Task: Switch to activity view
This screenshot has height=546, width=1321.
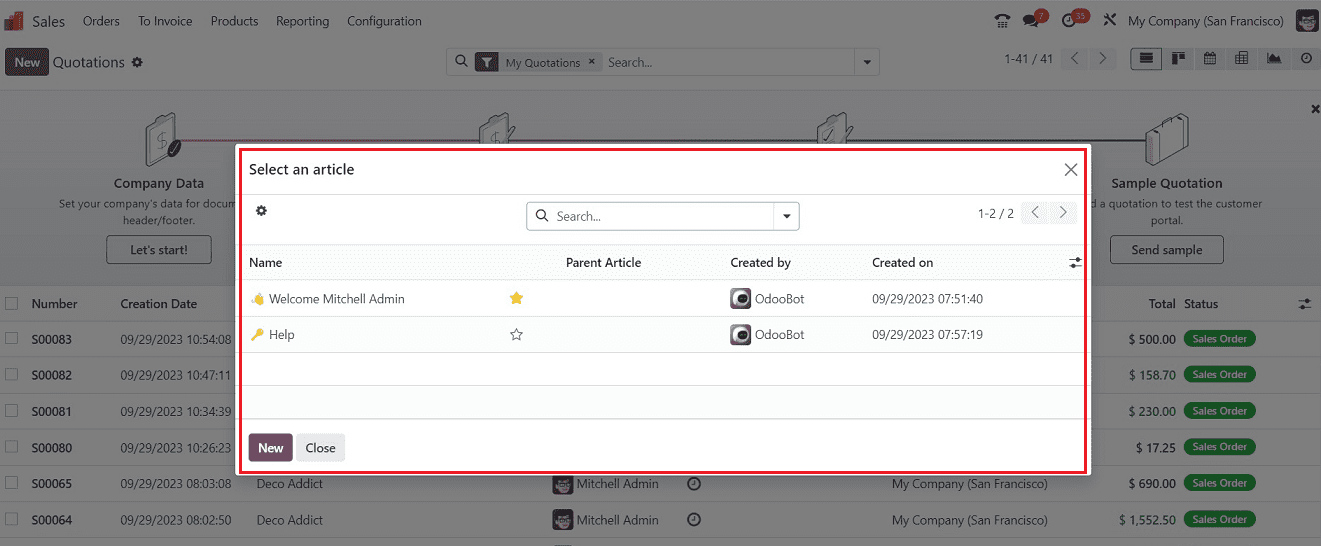Action: (x=1306, y=59)
